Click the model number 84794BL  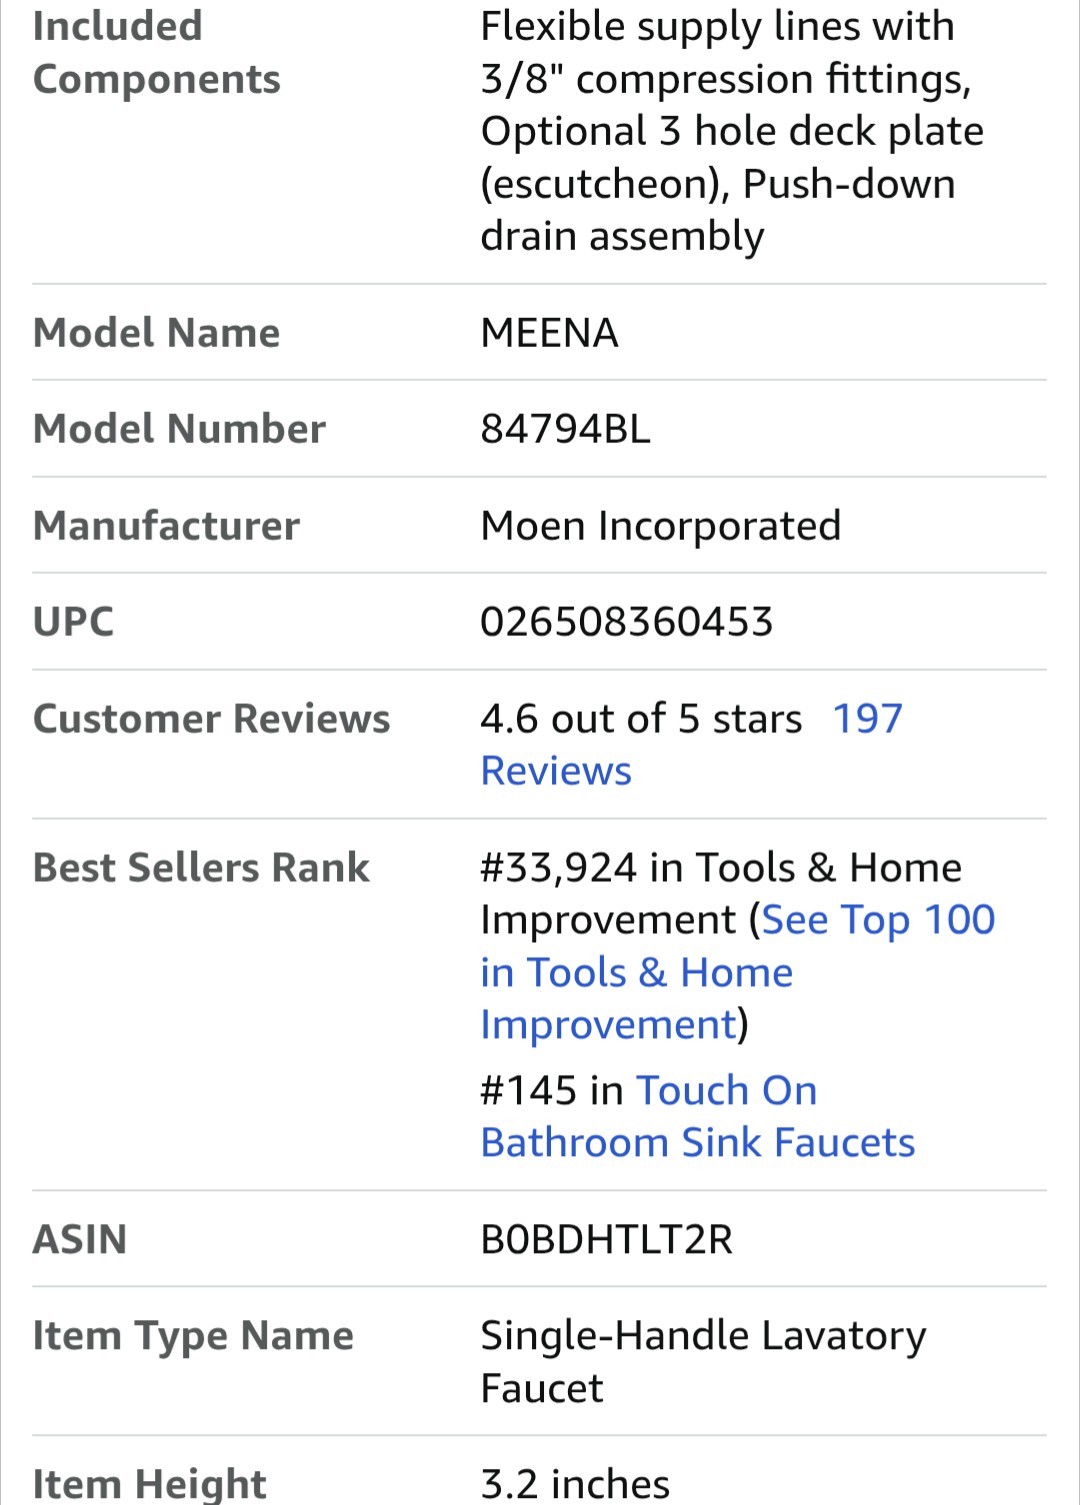(565, 429)
